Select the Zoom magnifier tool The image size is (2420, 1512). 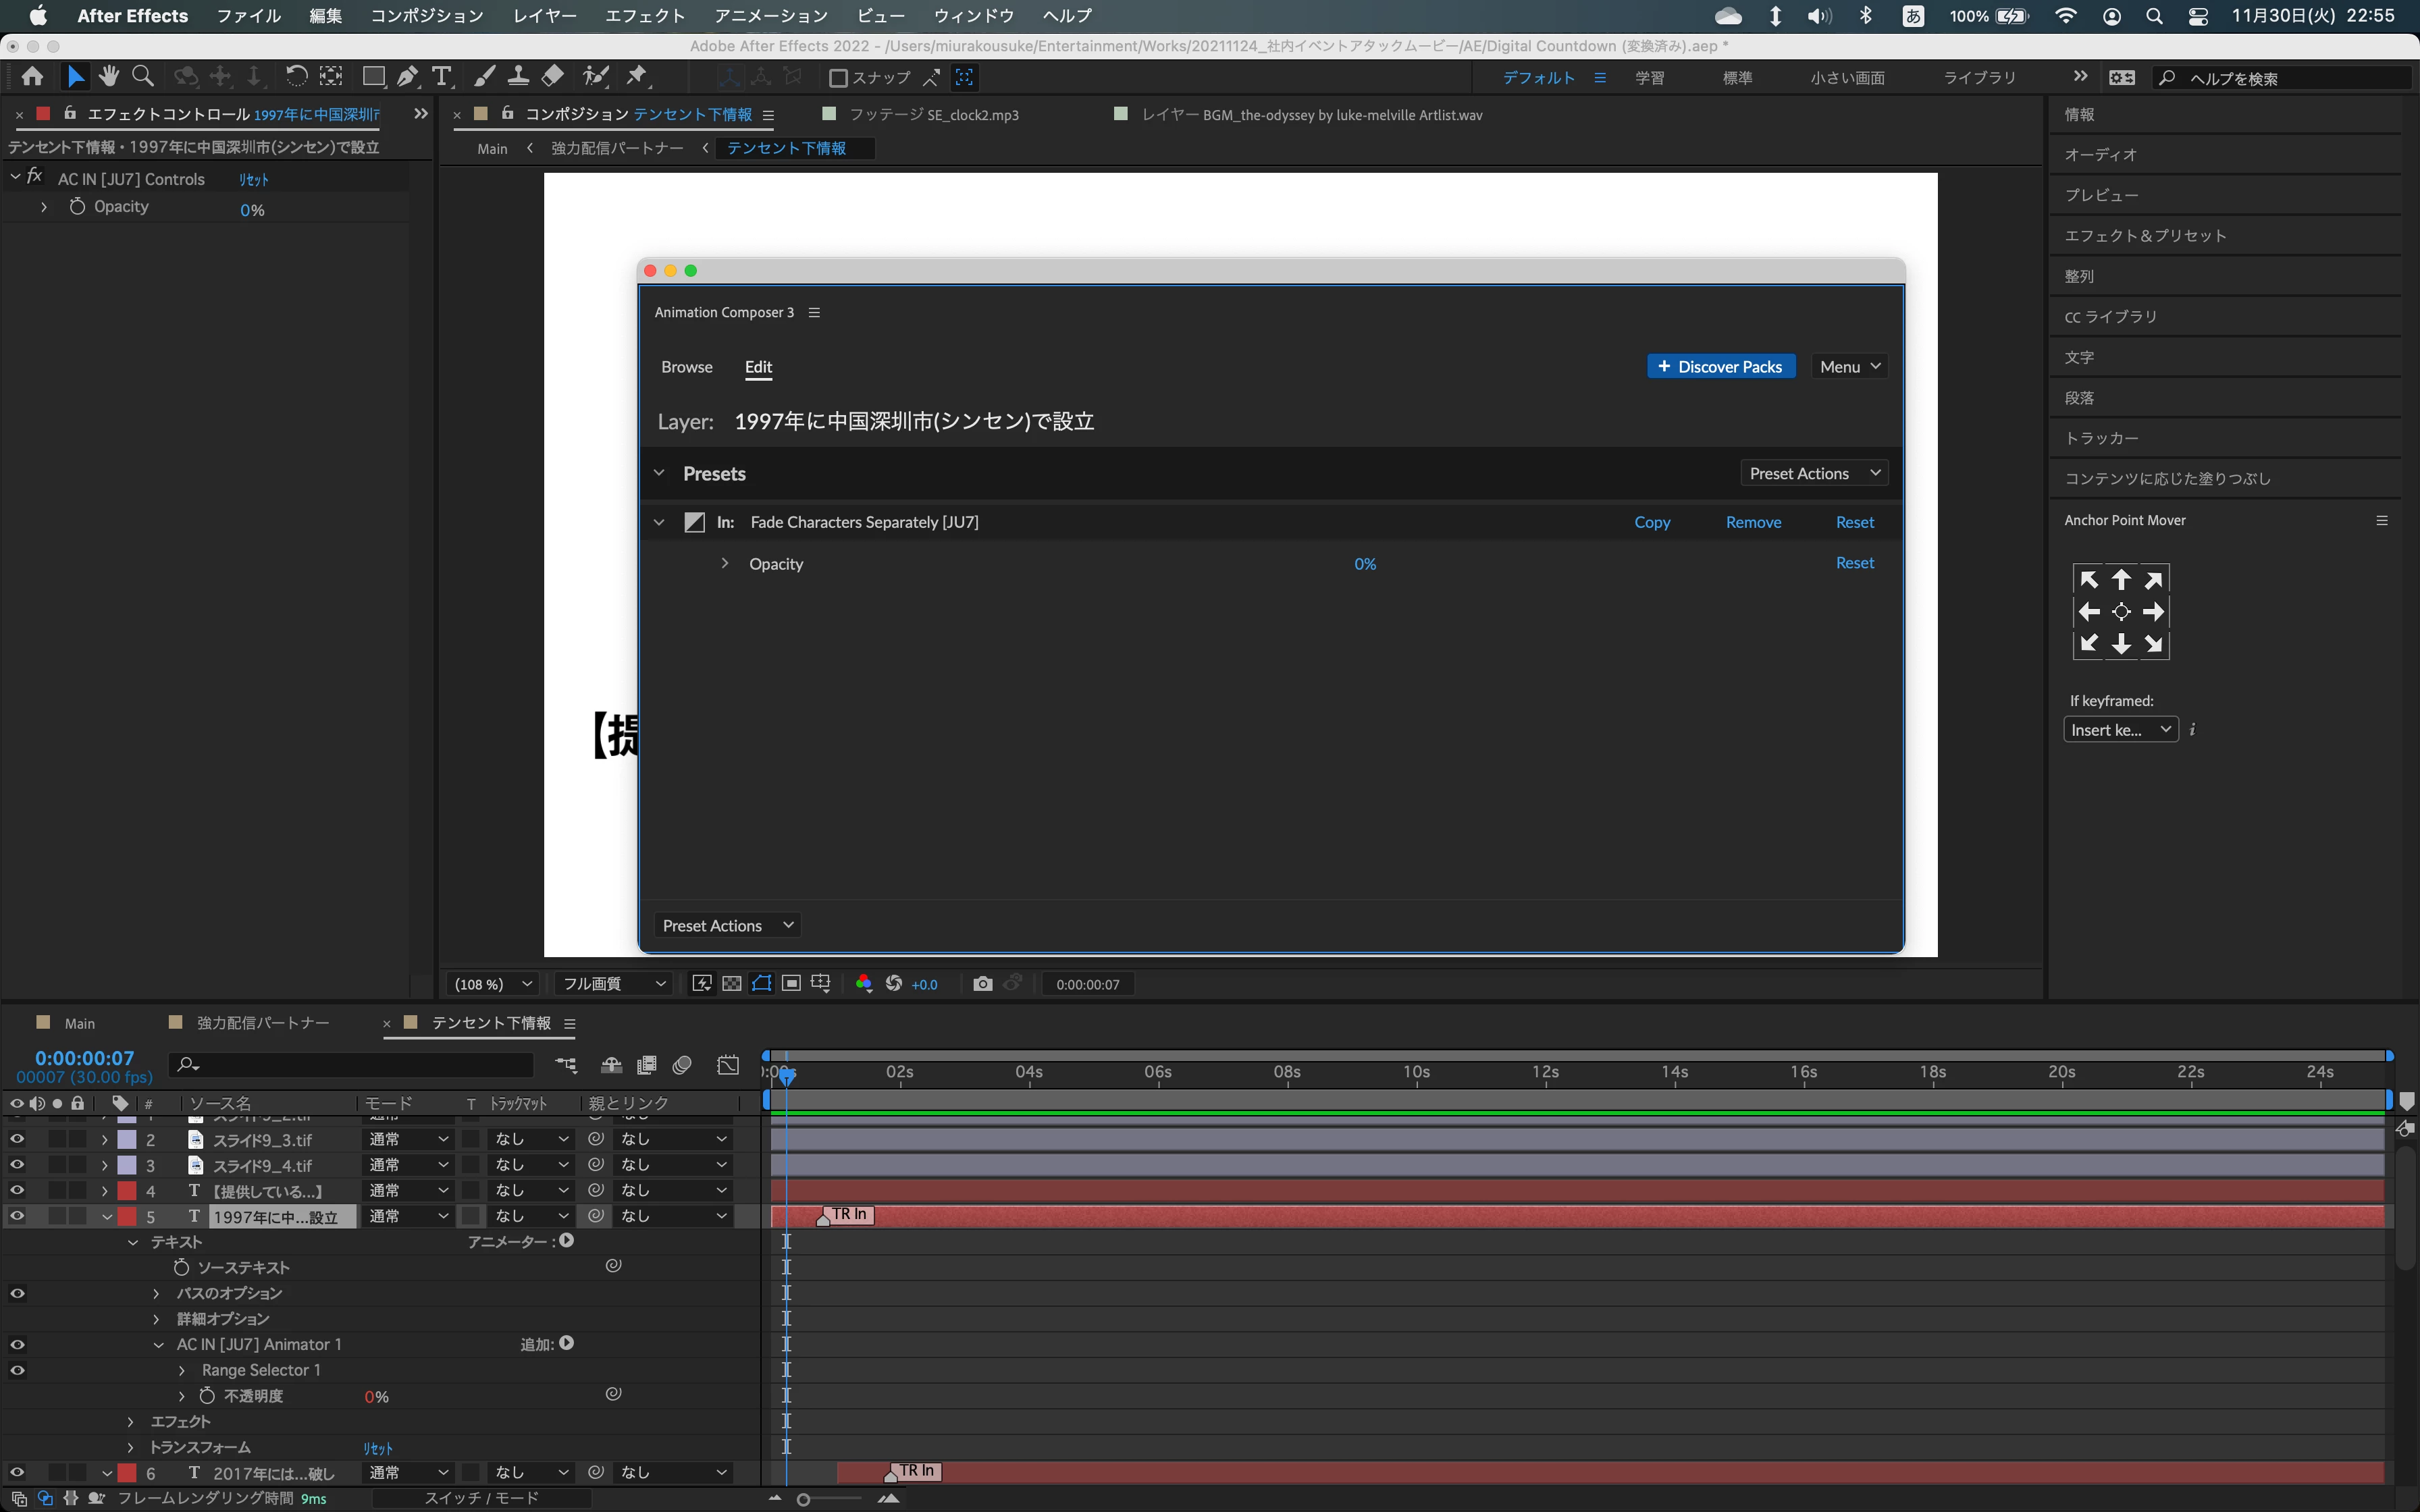coord(143,76)
